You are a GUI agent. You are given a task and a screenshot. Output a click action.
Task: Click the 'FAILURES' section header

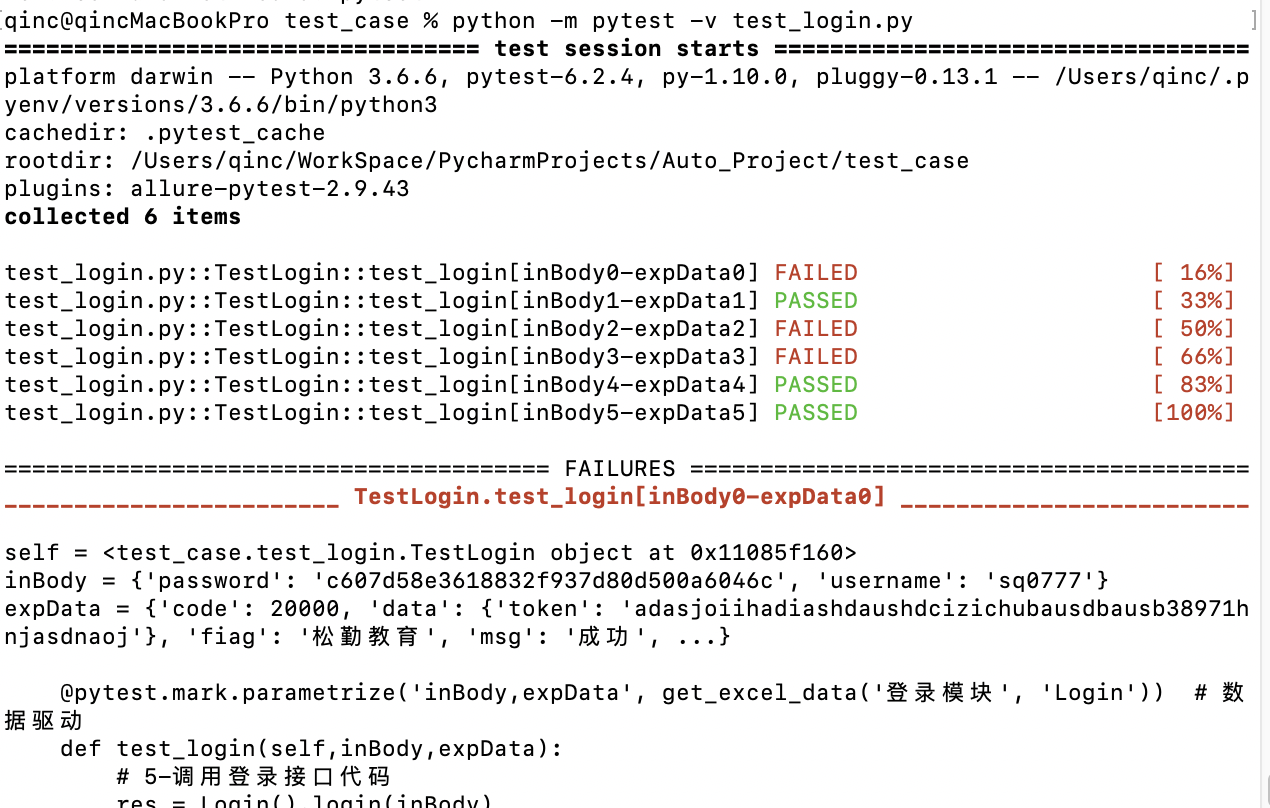(x=620, y=469)
